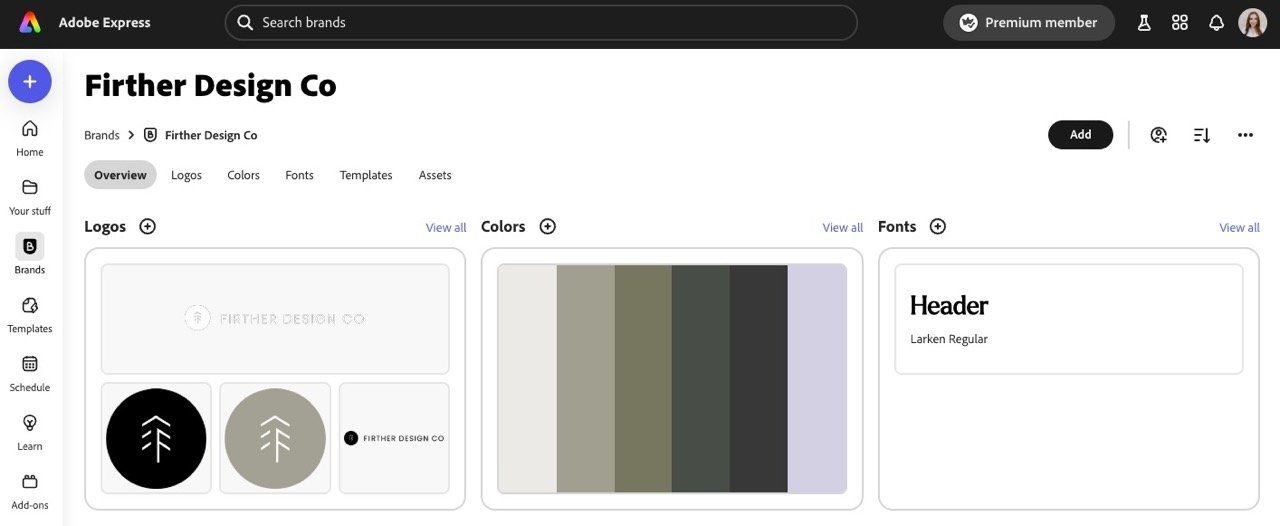This screenshot has width=1280, height=526.
Task: Add a new color with plus icon
Action: (x=548, y=227)
